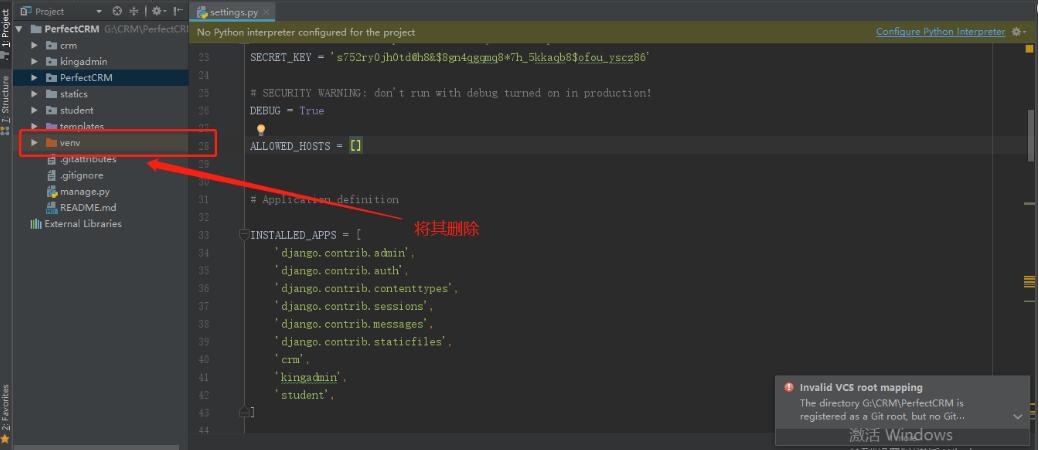Expand the Invalid VCS root notification chevron
The height and width of the screenshot is (450, 1039).
point(1018,417)
